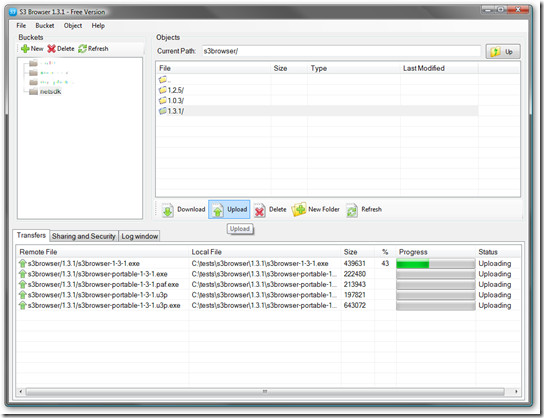Open the Object menu
Viewport: 544px width, 418px height.
pos(73,26)
